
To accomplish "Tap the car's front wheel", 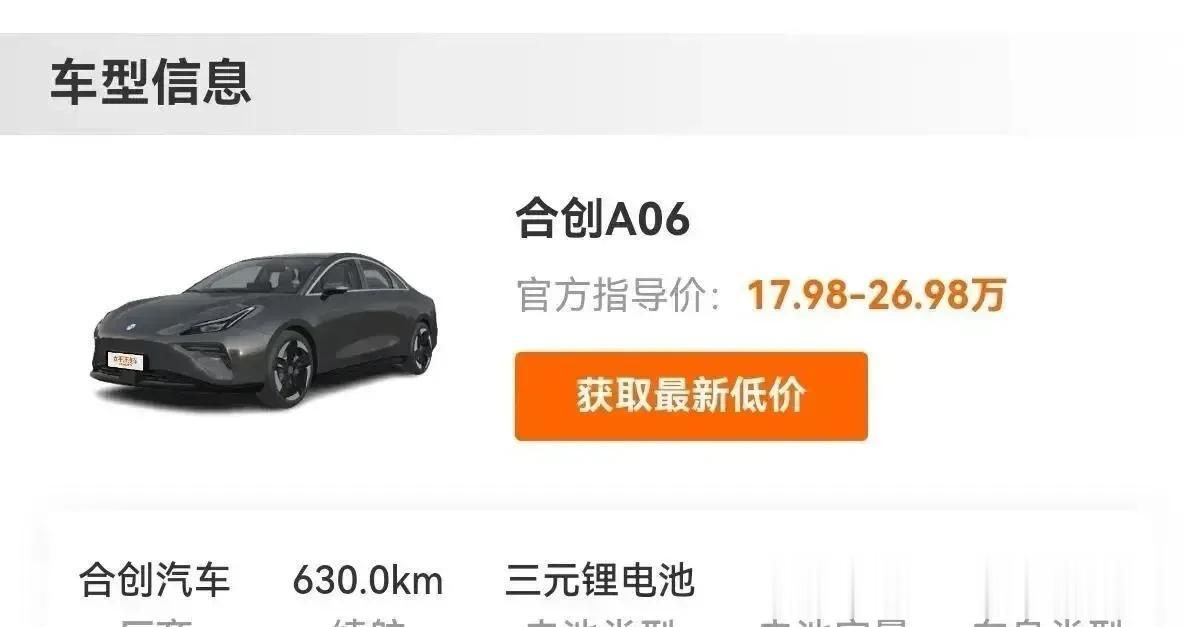I will [289, 369].
